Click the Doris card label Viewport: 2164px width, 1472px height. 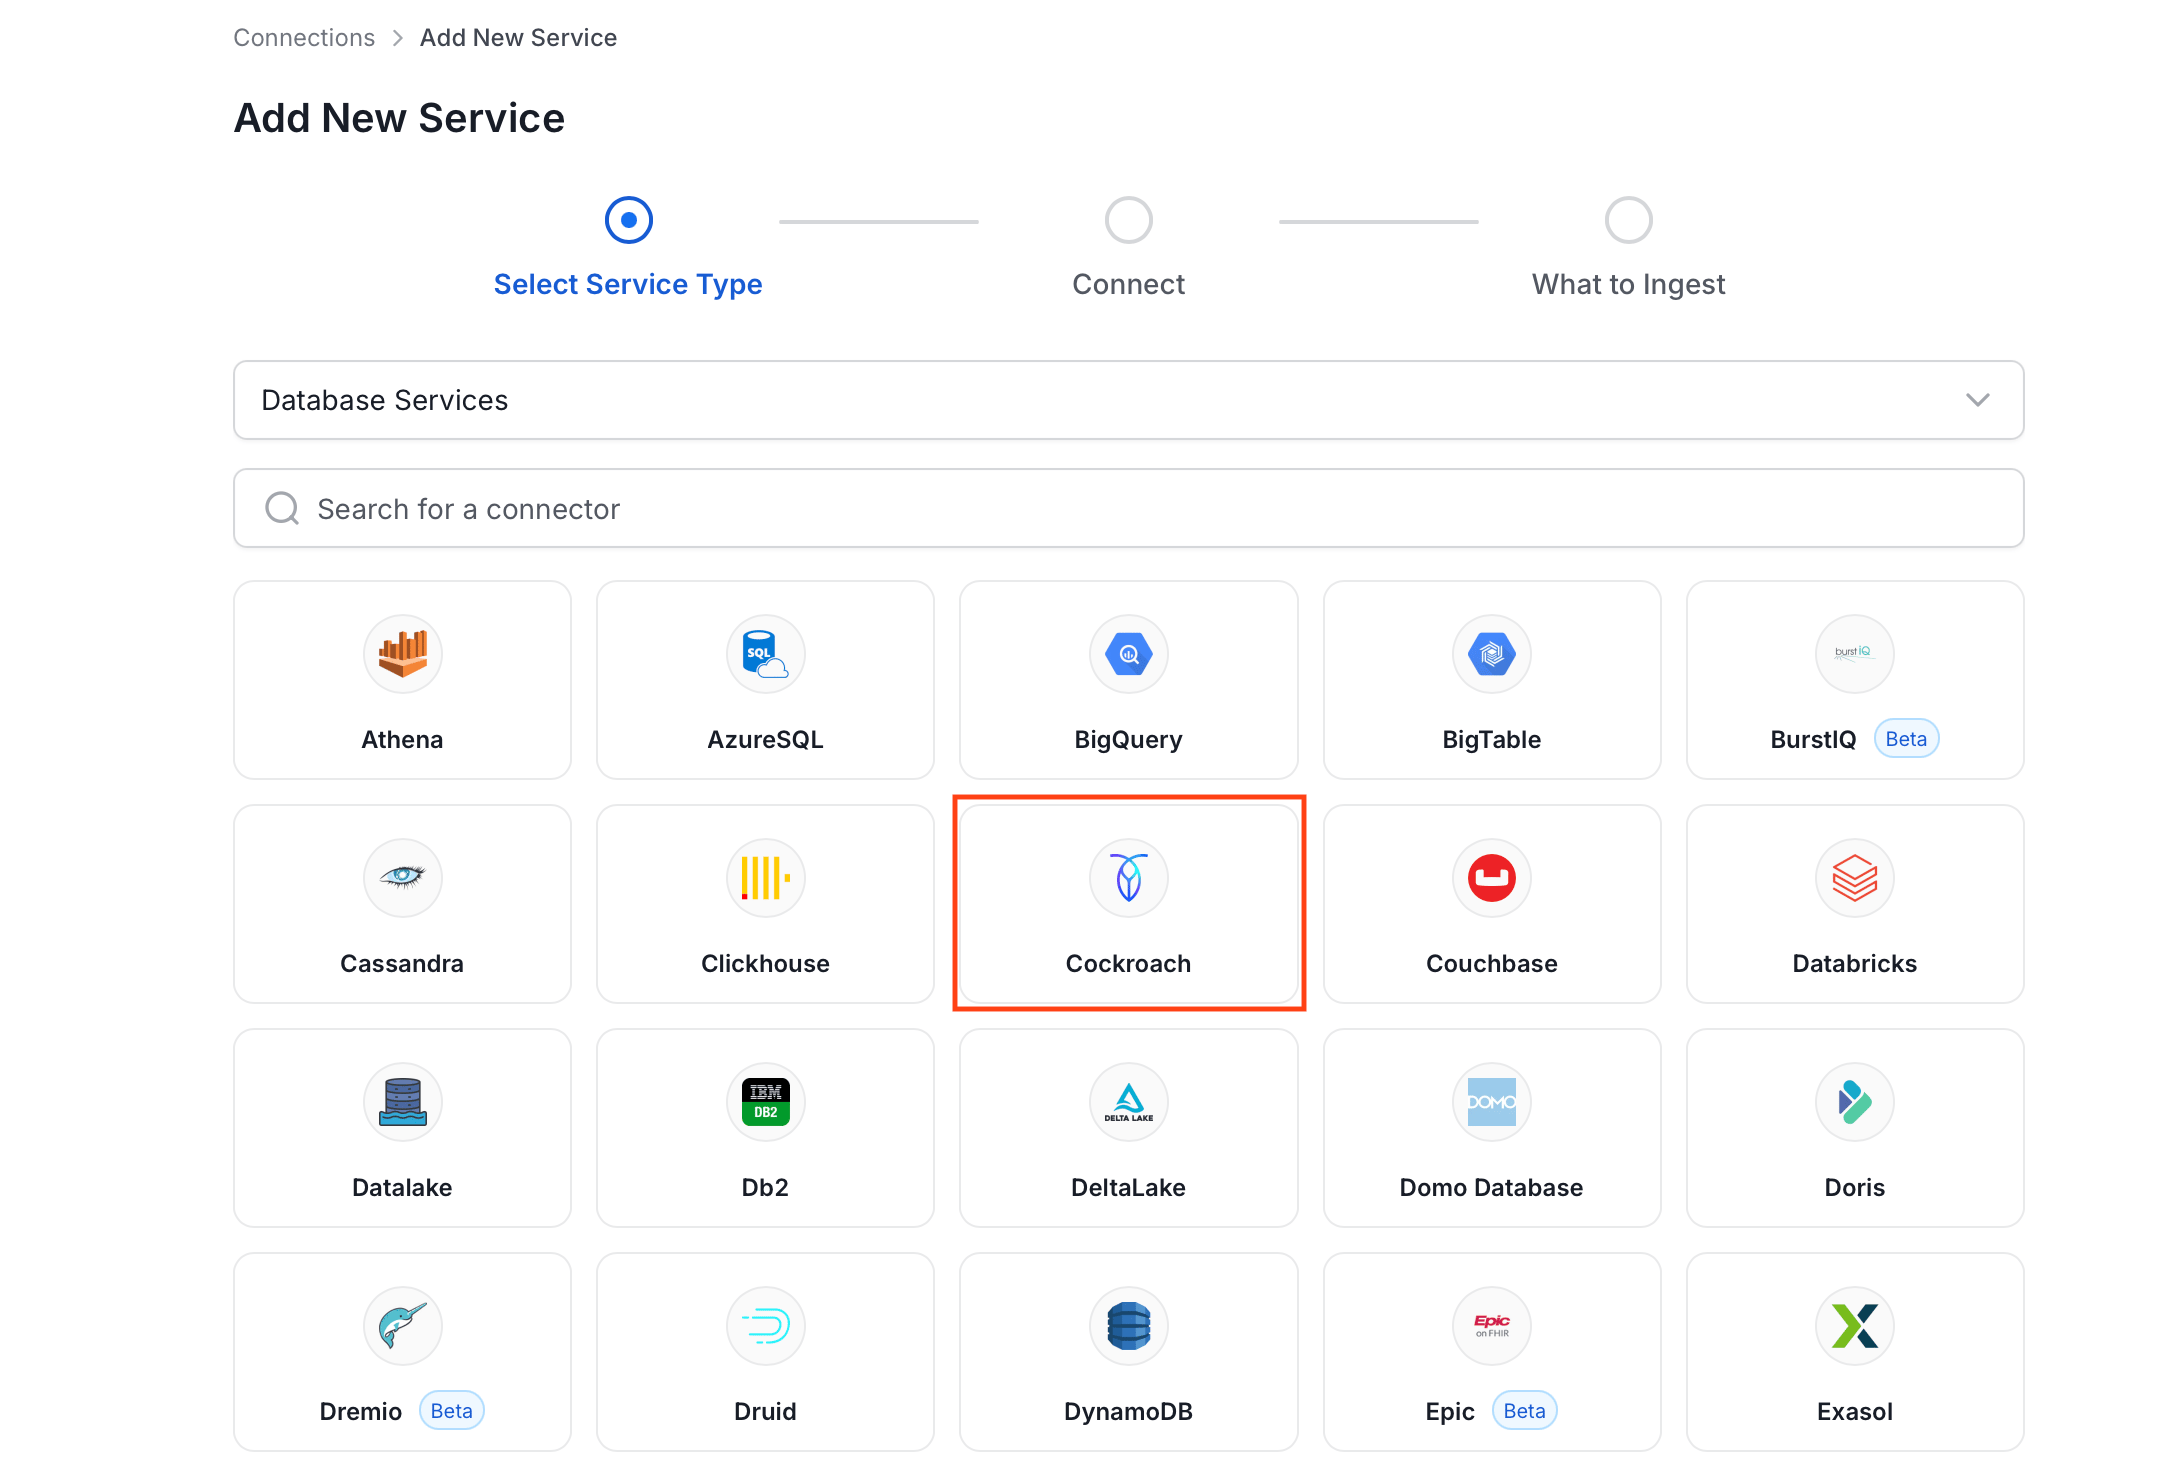1854,1187
